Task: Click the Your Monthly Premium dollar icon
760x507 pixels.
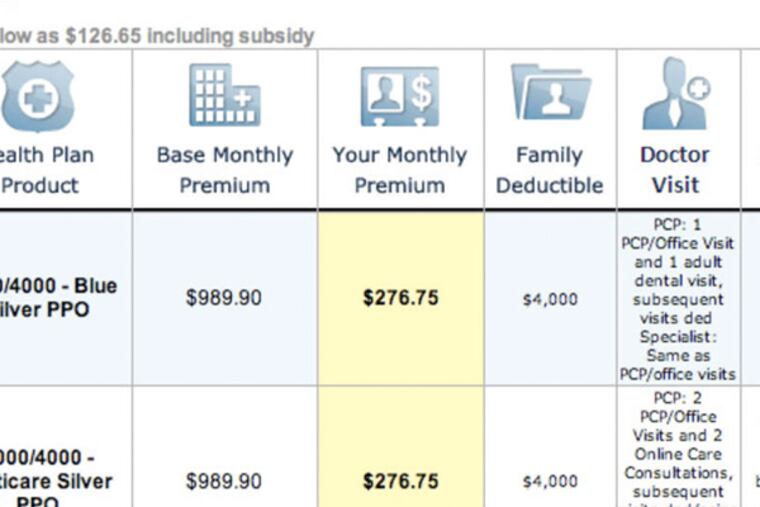Action: coord(399,97)
